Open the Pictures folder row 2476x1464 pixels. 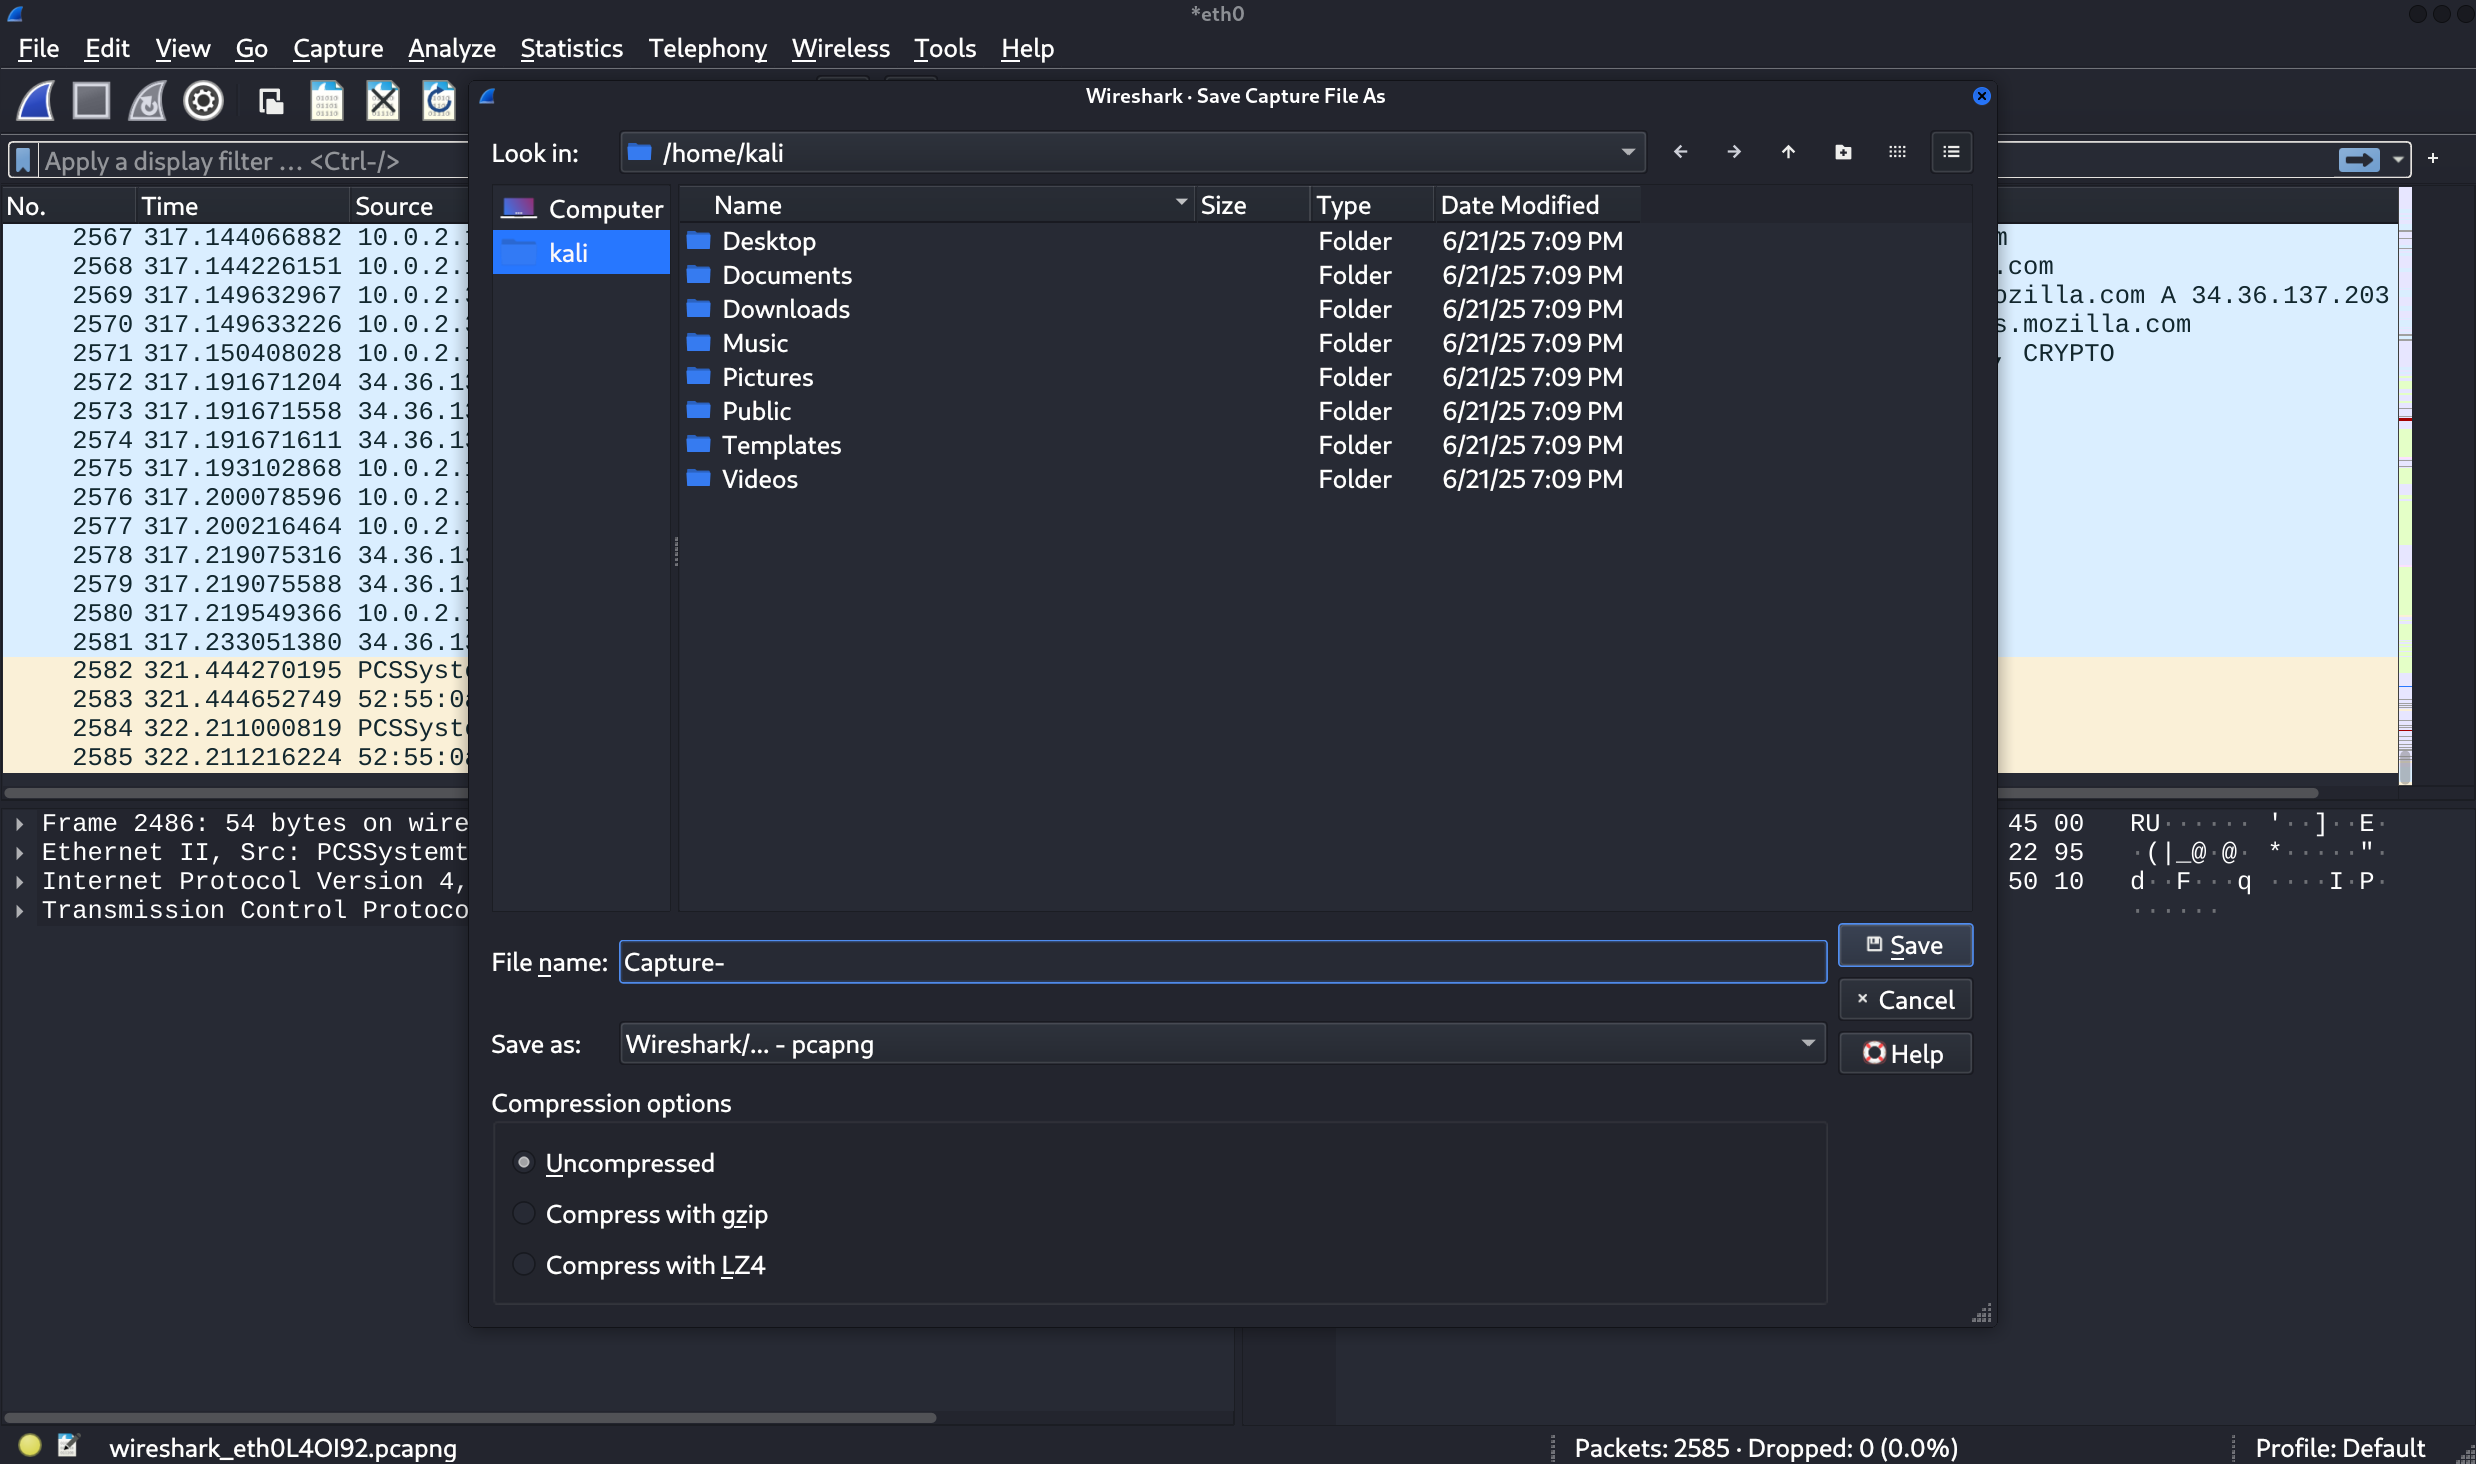[x=1160, y=377]
